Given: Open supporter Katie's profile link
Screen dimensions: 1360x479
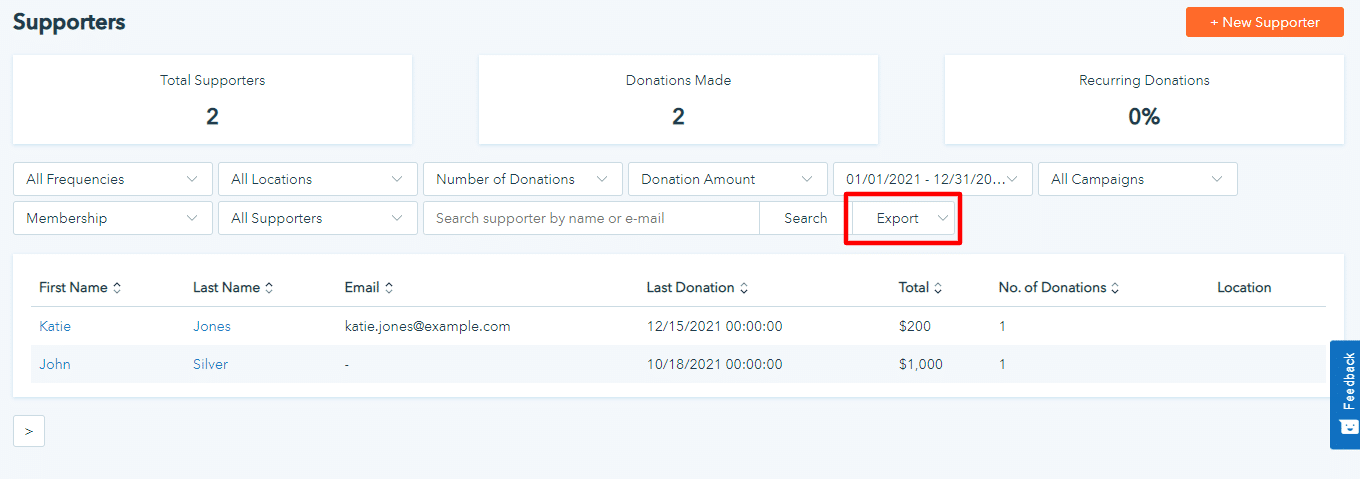Looking at the screenshot, I should [x=55, y=326].
